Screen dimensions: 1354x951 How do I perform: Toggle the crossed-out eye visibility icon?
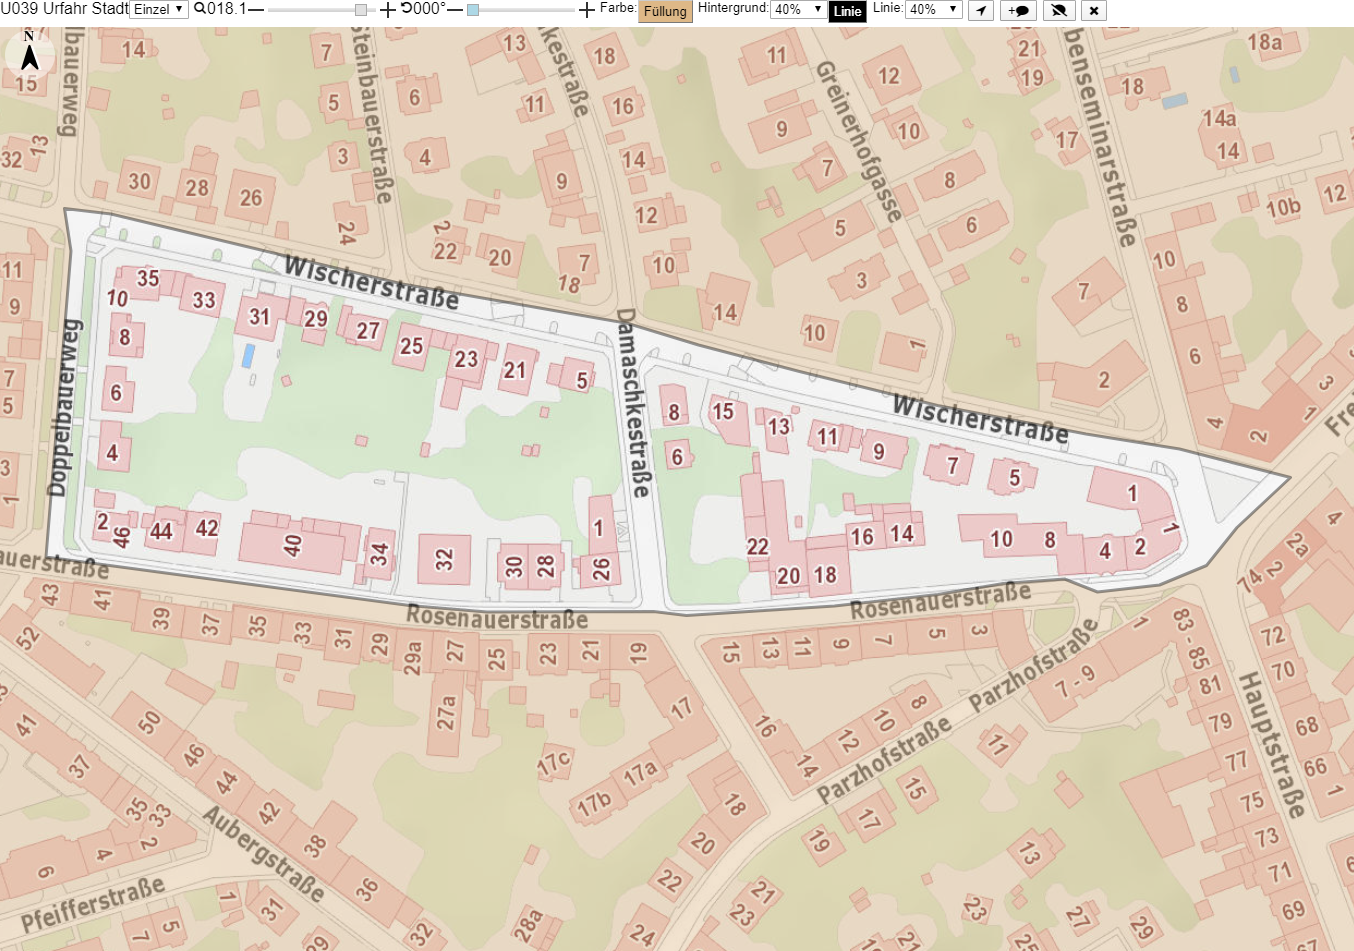pyautogui.click(x=1059, y=10)
